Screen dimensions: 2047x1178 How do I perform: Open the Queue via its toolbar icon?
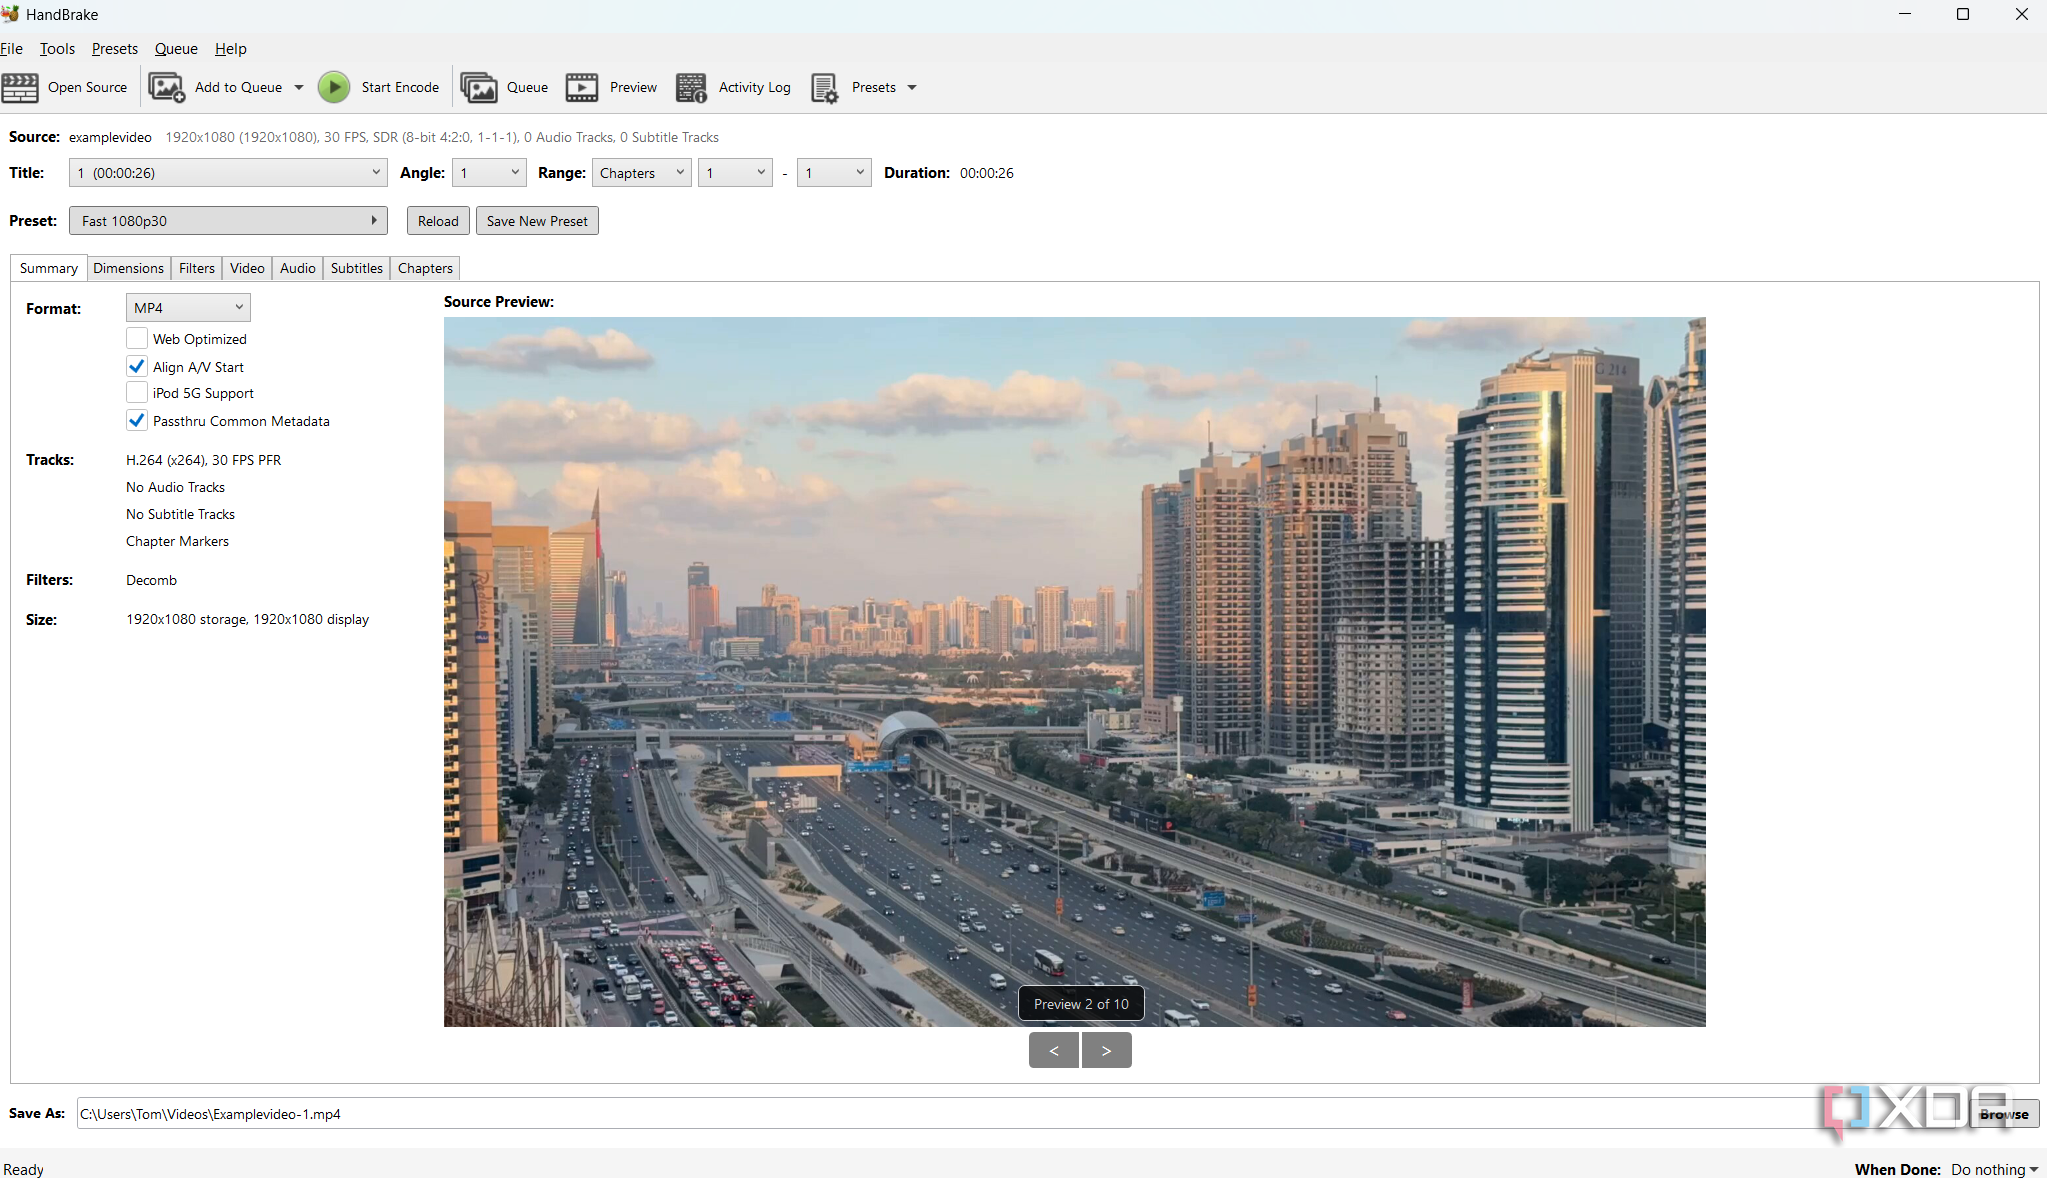coord(478,88)
